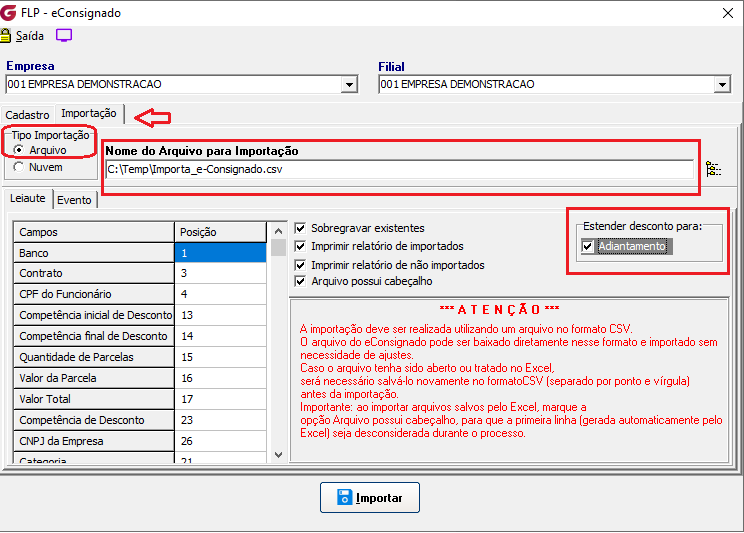744x533 pixels.
Task: Select the Valor da Parcela row
Action: point(93,378)
